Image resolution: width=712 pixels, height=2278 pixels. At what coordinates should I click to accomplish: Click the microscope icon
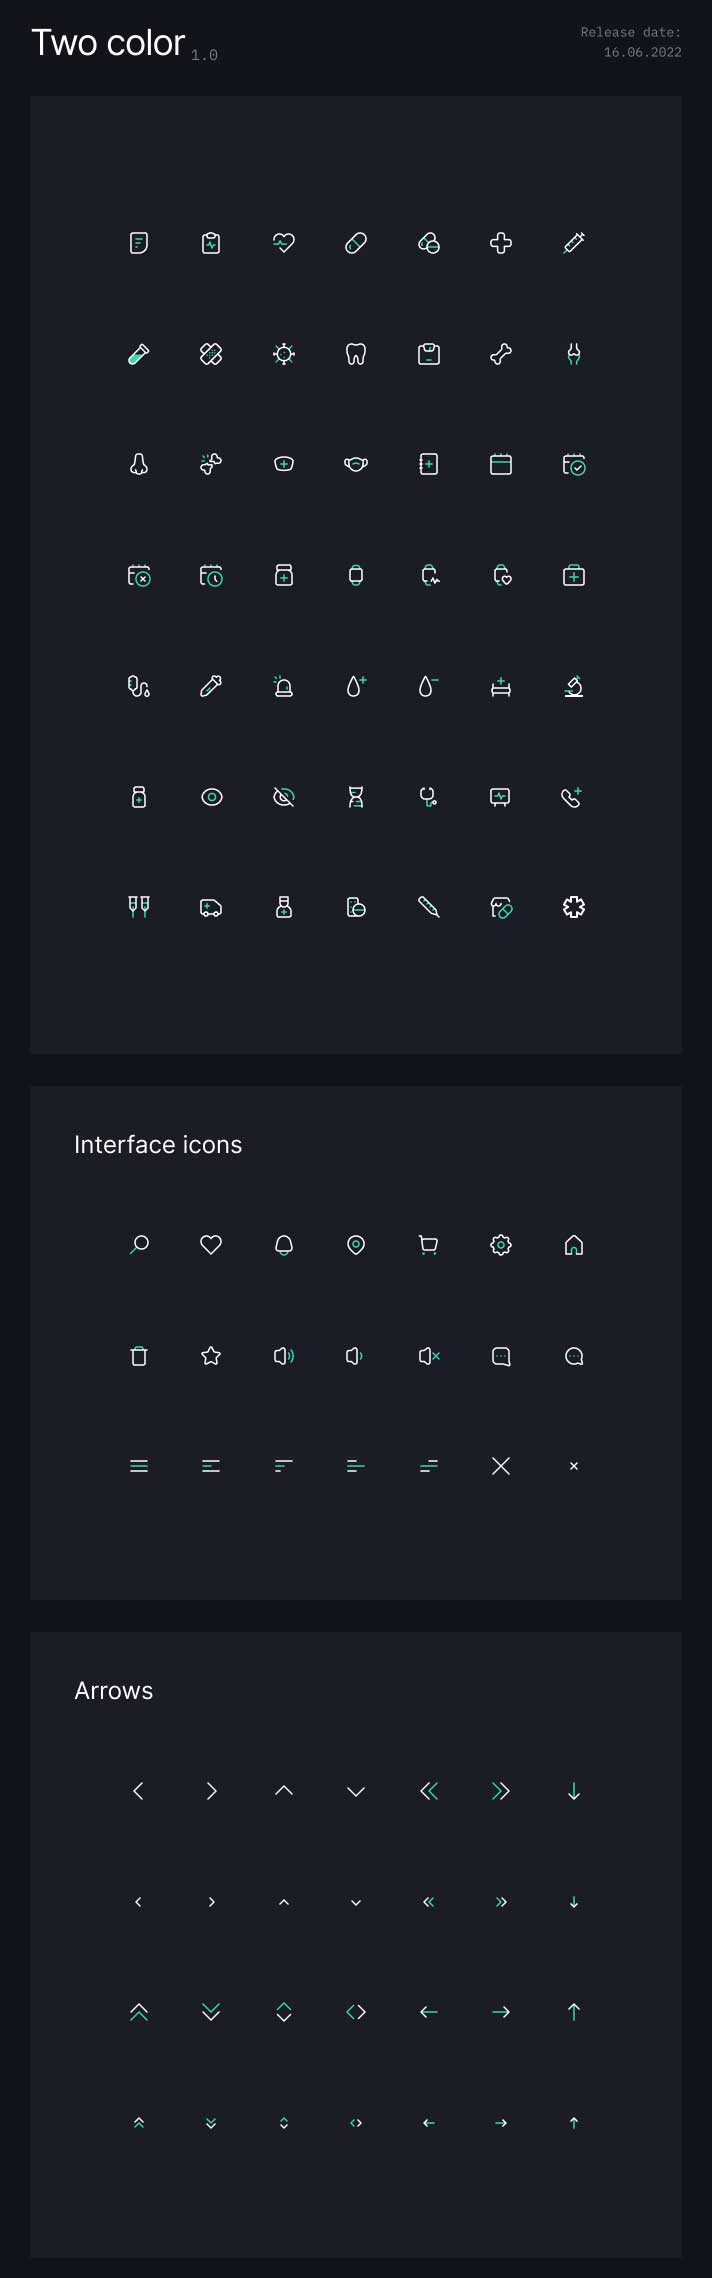pyautogui.click(x=574, y=686)
